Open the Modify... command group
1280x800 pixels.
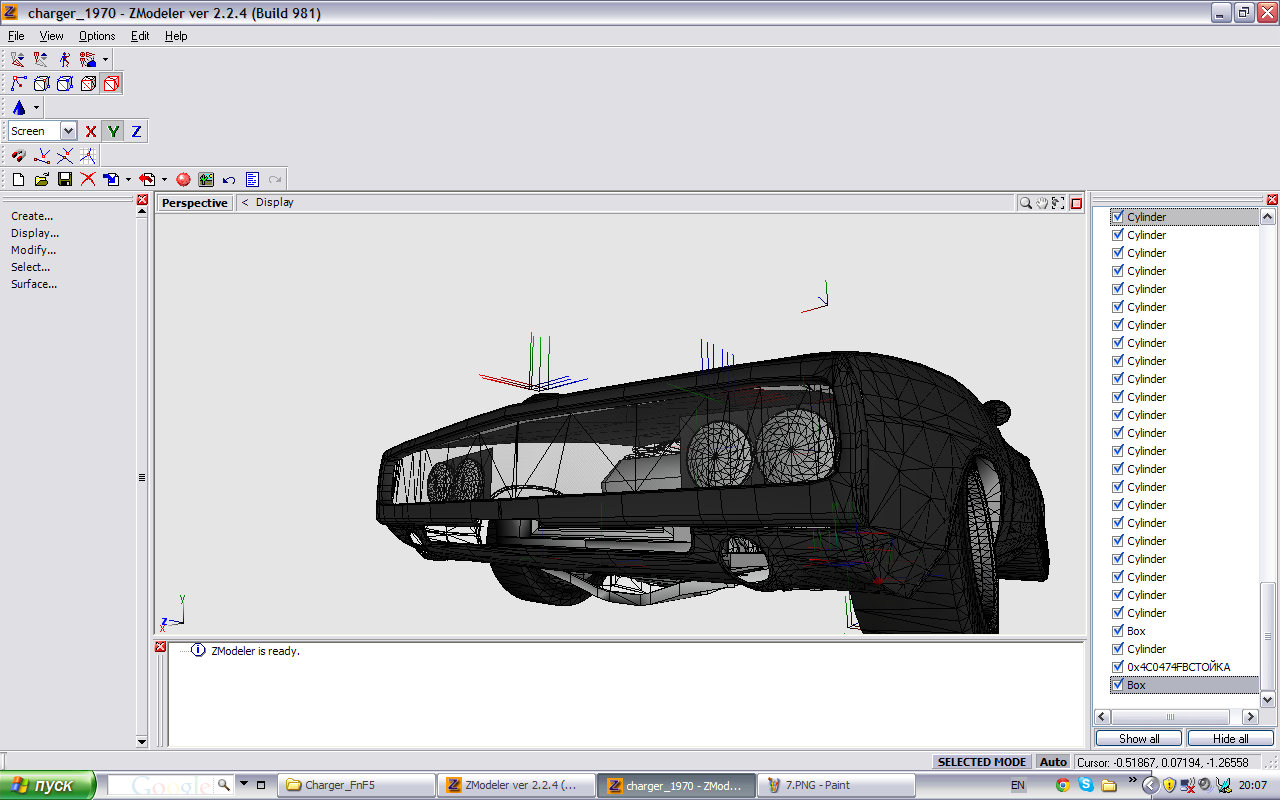pos(33,250)
